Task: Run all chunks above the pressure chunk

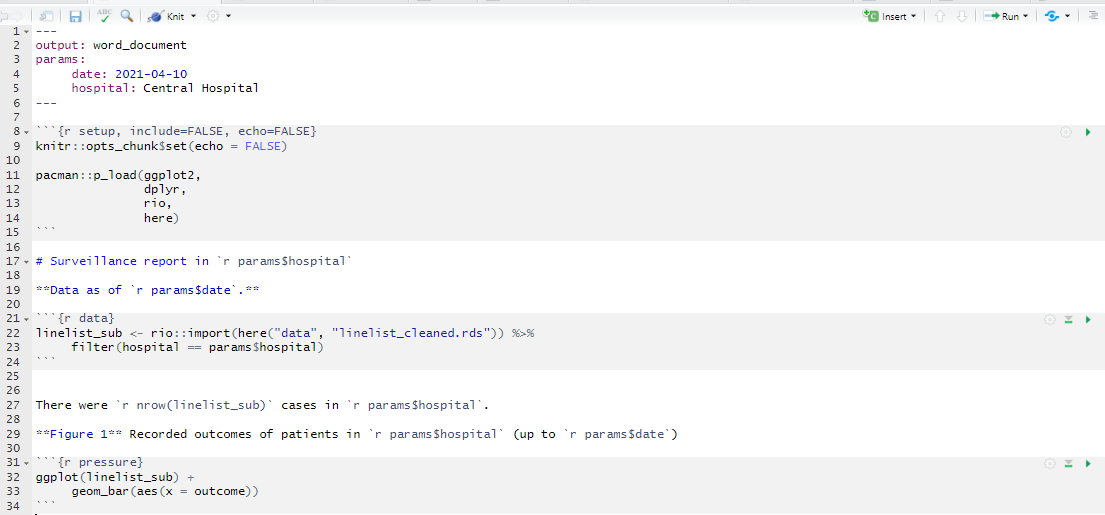Action: pos(1068,463)
